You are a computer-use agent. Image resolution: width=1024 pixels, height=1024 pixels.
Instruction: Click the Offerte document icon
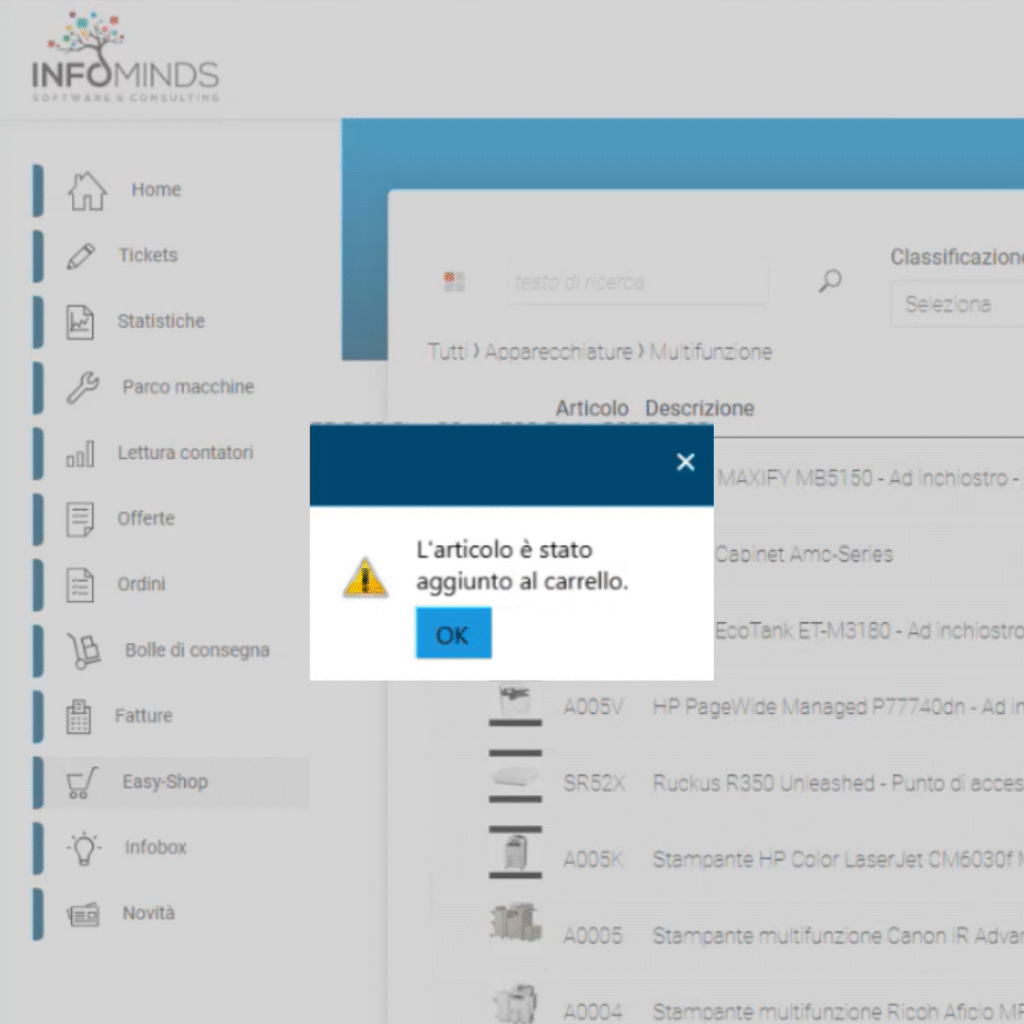(x=80, y=519)
